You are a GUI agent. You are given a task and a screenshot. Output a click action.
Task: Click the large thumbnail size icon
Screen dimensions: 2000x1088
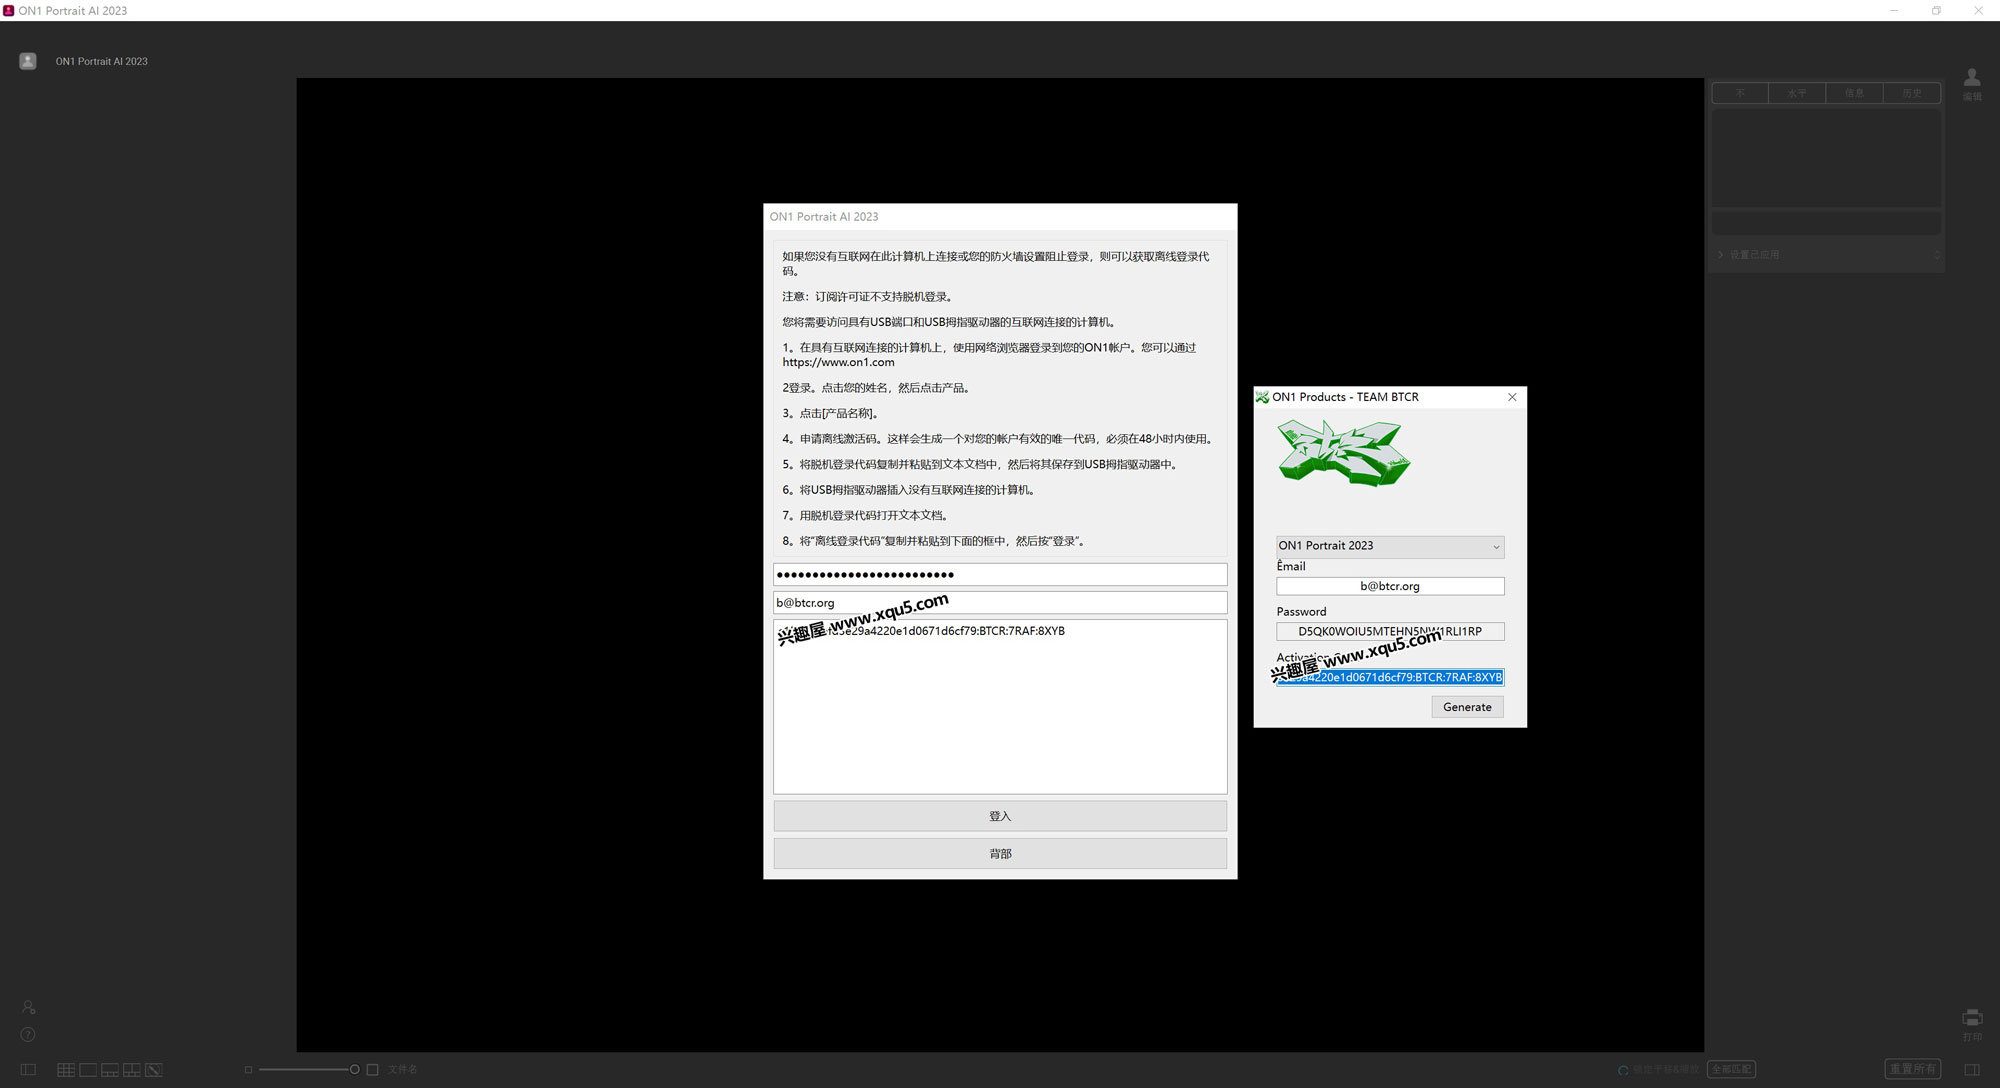click(x=373, y=1070)
